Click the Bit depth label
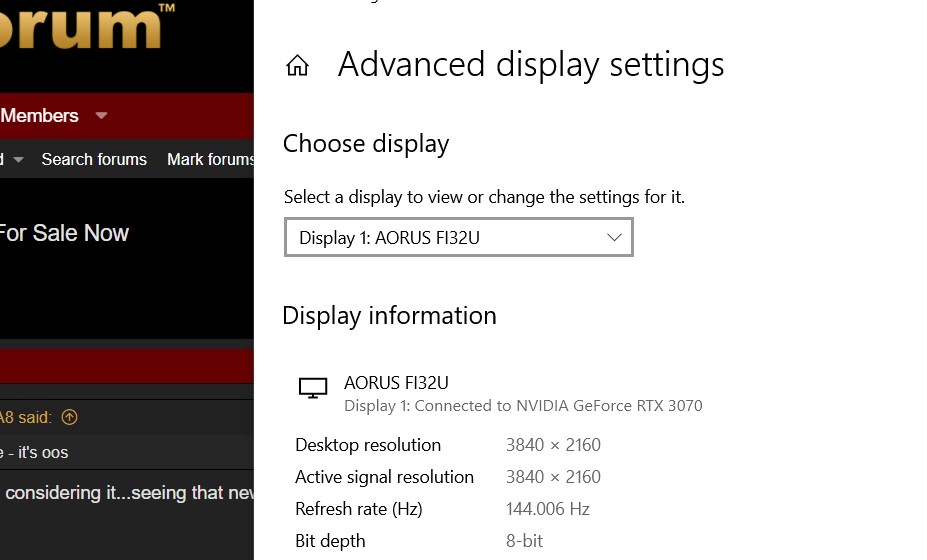This screenshot has width=927, height=560. pyautogui.click(x=330, y=540)
